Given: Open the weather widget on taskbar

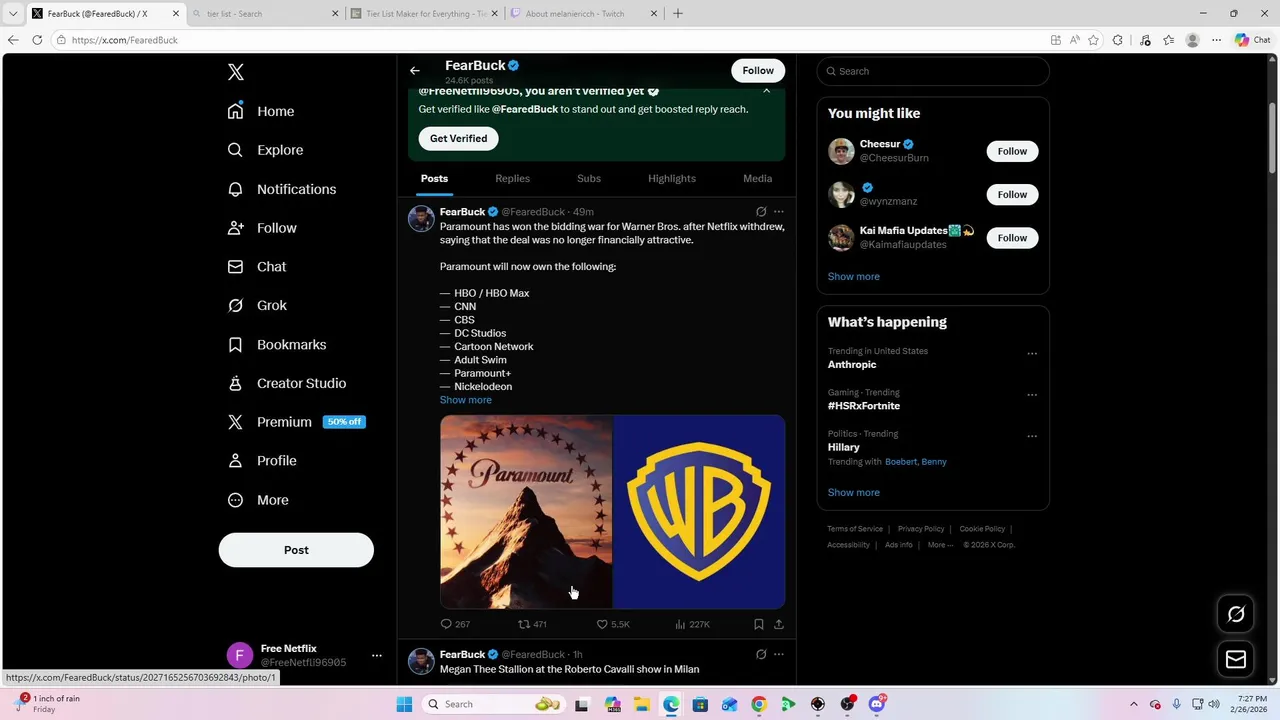Looking at the screenshot, I should tap(46, 704).
